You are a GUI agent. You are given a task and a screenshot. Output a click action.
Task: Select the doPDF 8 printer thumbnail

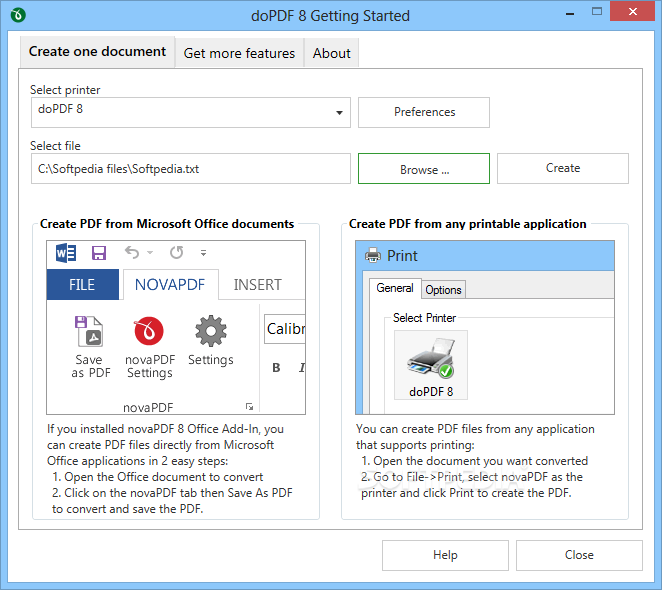(431, 365)
